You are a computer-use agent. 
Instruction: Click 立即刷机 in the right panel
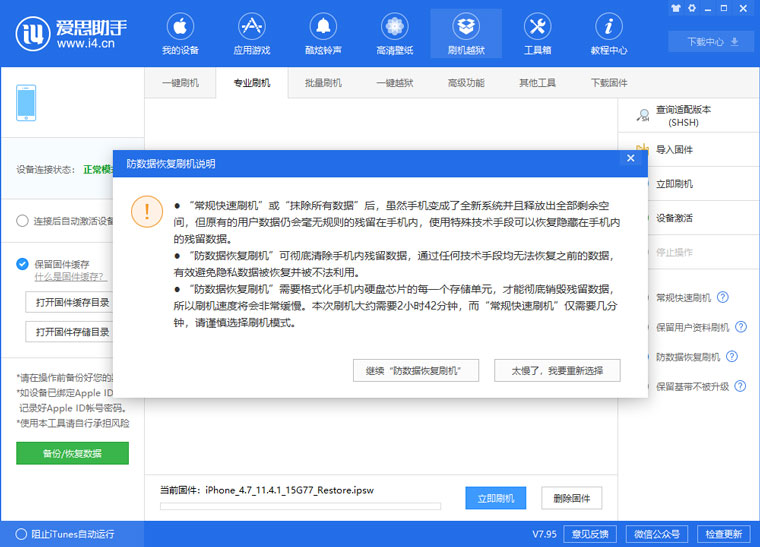pos(674,184)
